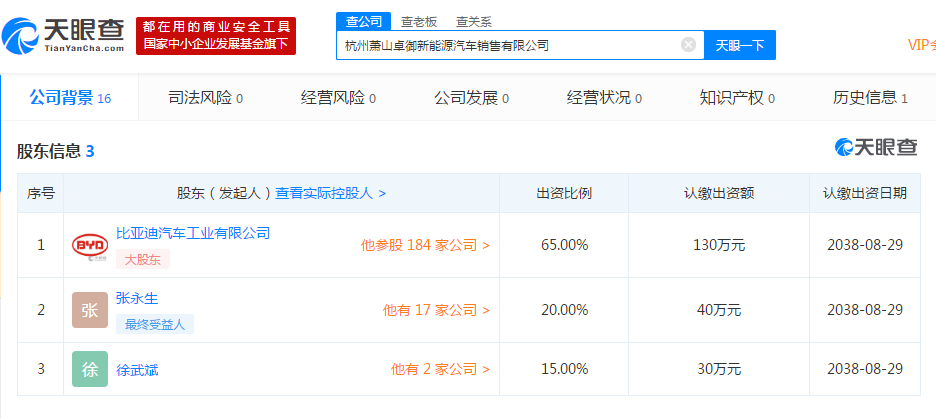936x419 pixels.
Task: Open shareholder 徐武斌 profile link
Action: 137,370
